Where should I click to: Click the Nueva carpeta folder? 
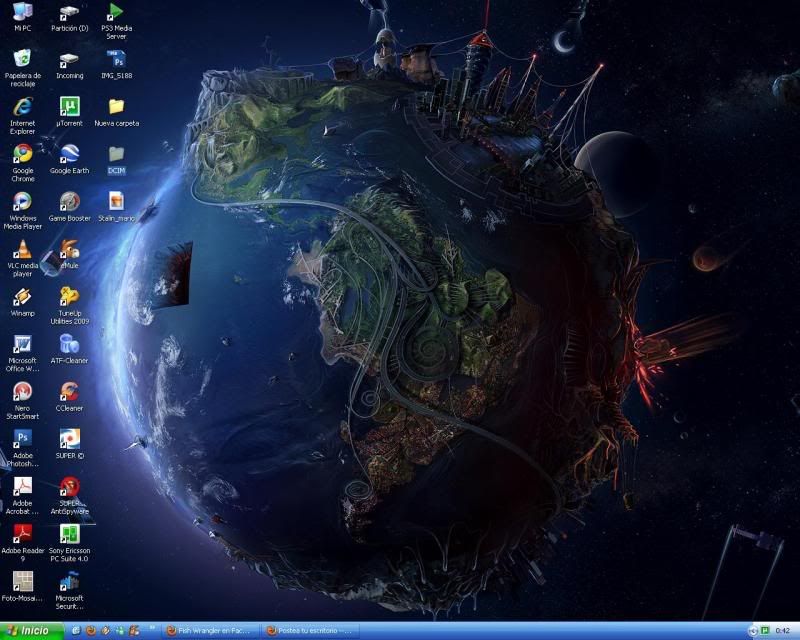point(116,107)
